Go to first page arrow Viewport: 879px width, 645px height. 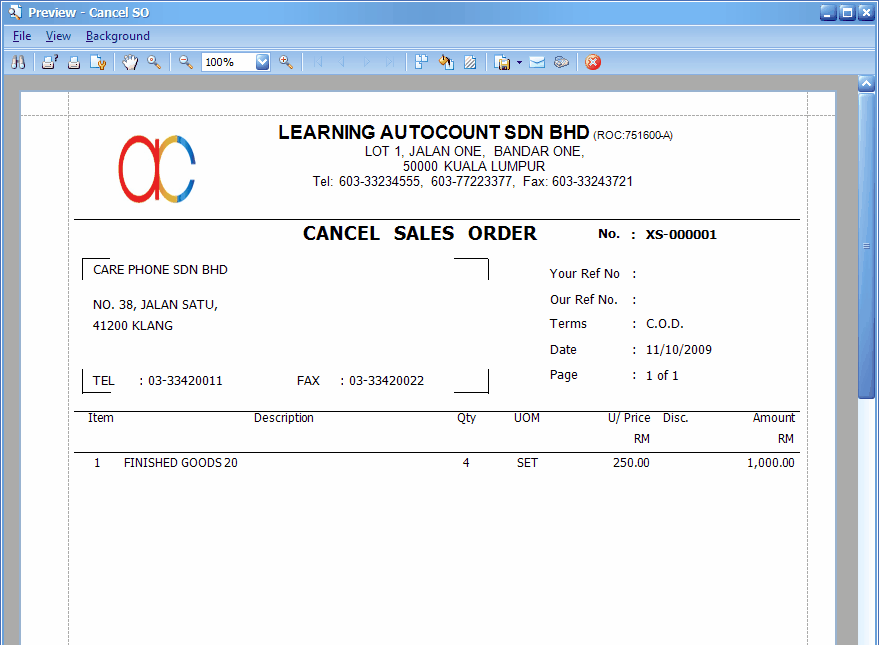click(x=318, y=62)
